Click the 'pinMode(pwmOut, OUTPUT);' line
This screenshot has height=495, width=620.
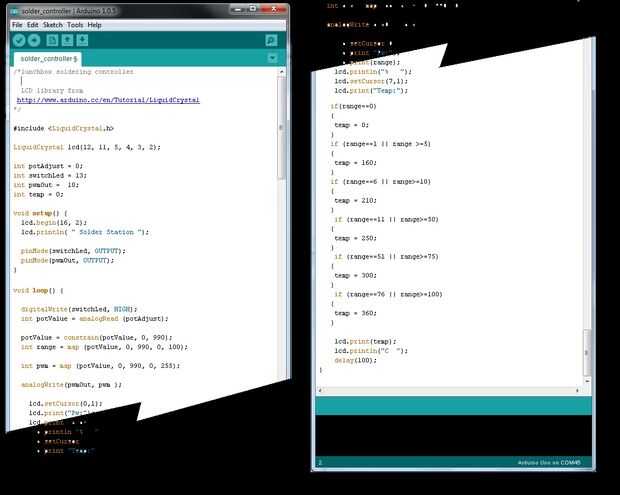click(67, 261)
